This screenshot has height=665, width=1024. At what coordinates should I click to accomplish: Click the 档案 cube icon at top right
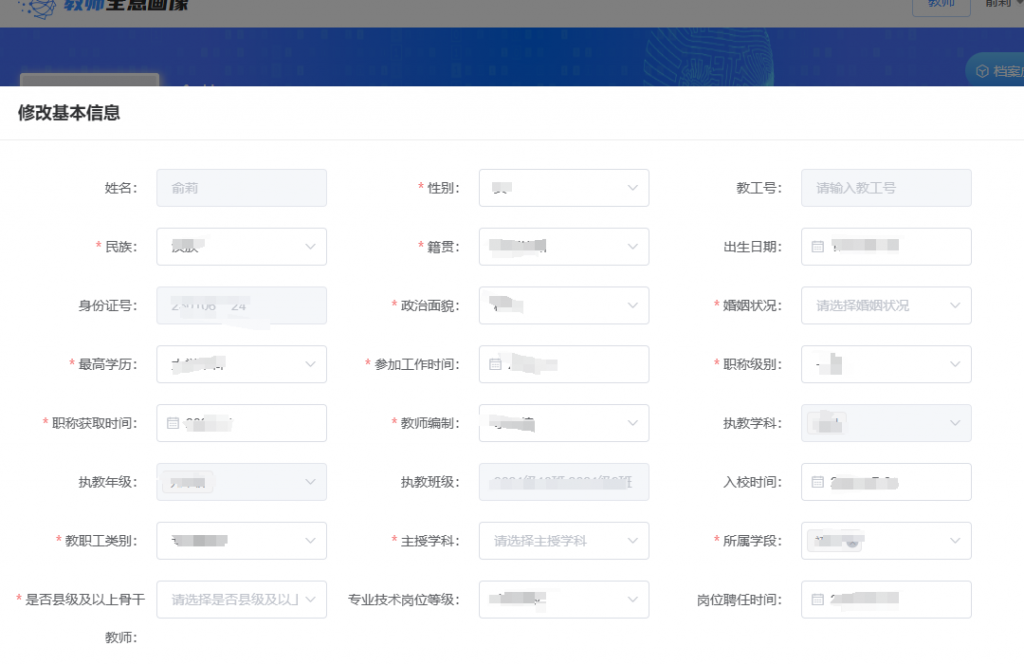[982, 71]
